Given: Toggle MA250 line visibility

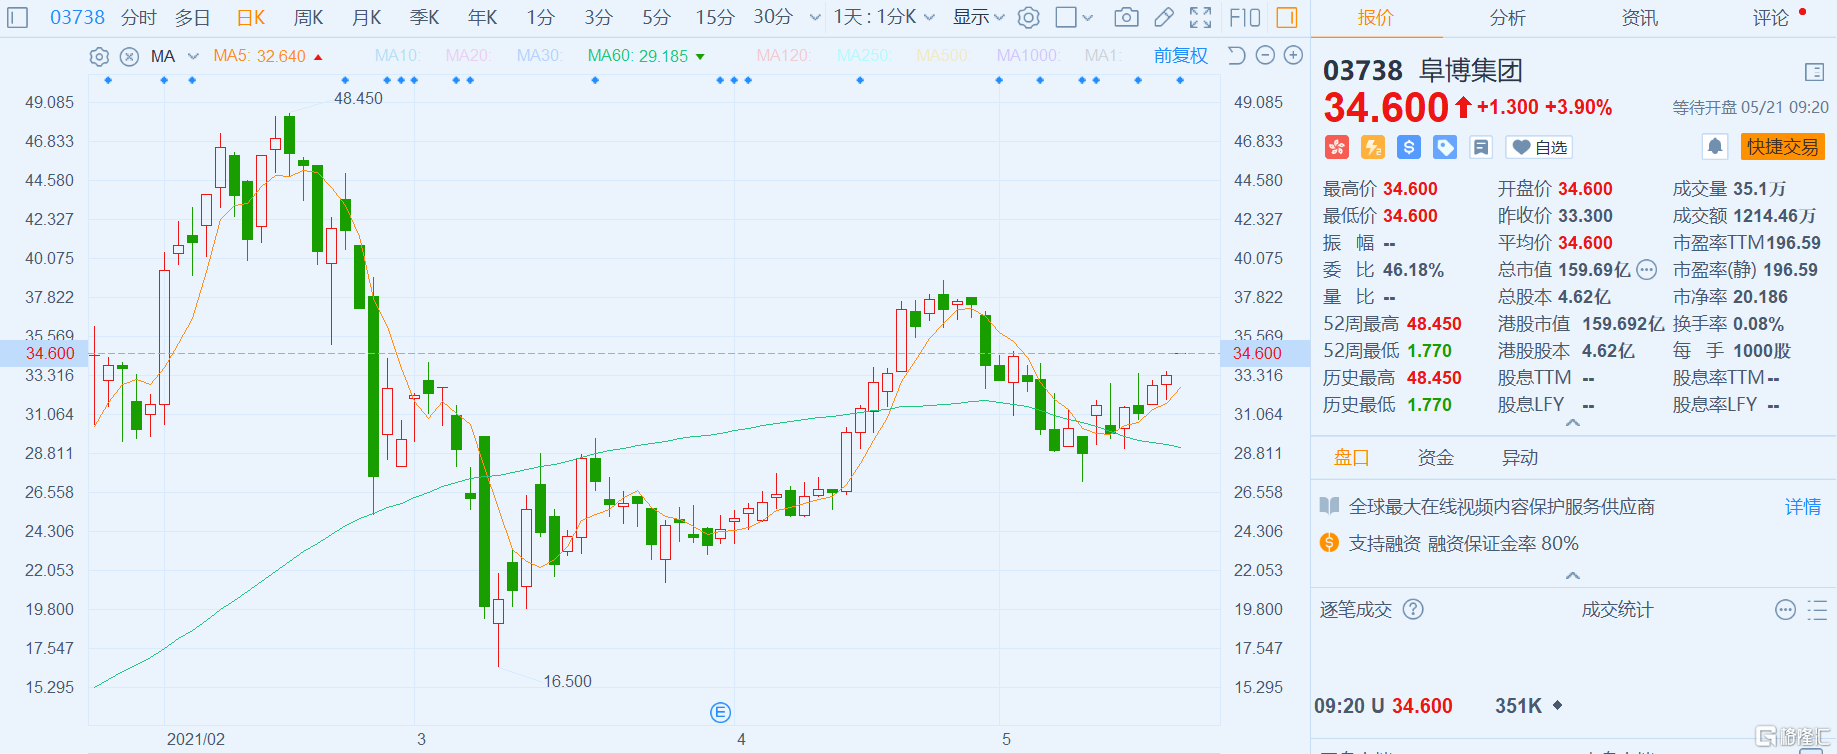Looking at the screenshot, I should [x=863, y=56].
